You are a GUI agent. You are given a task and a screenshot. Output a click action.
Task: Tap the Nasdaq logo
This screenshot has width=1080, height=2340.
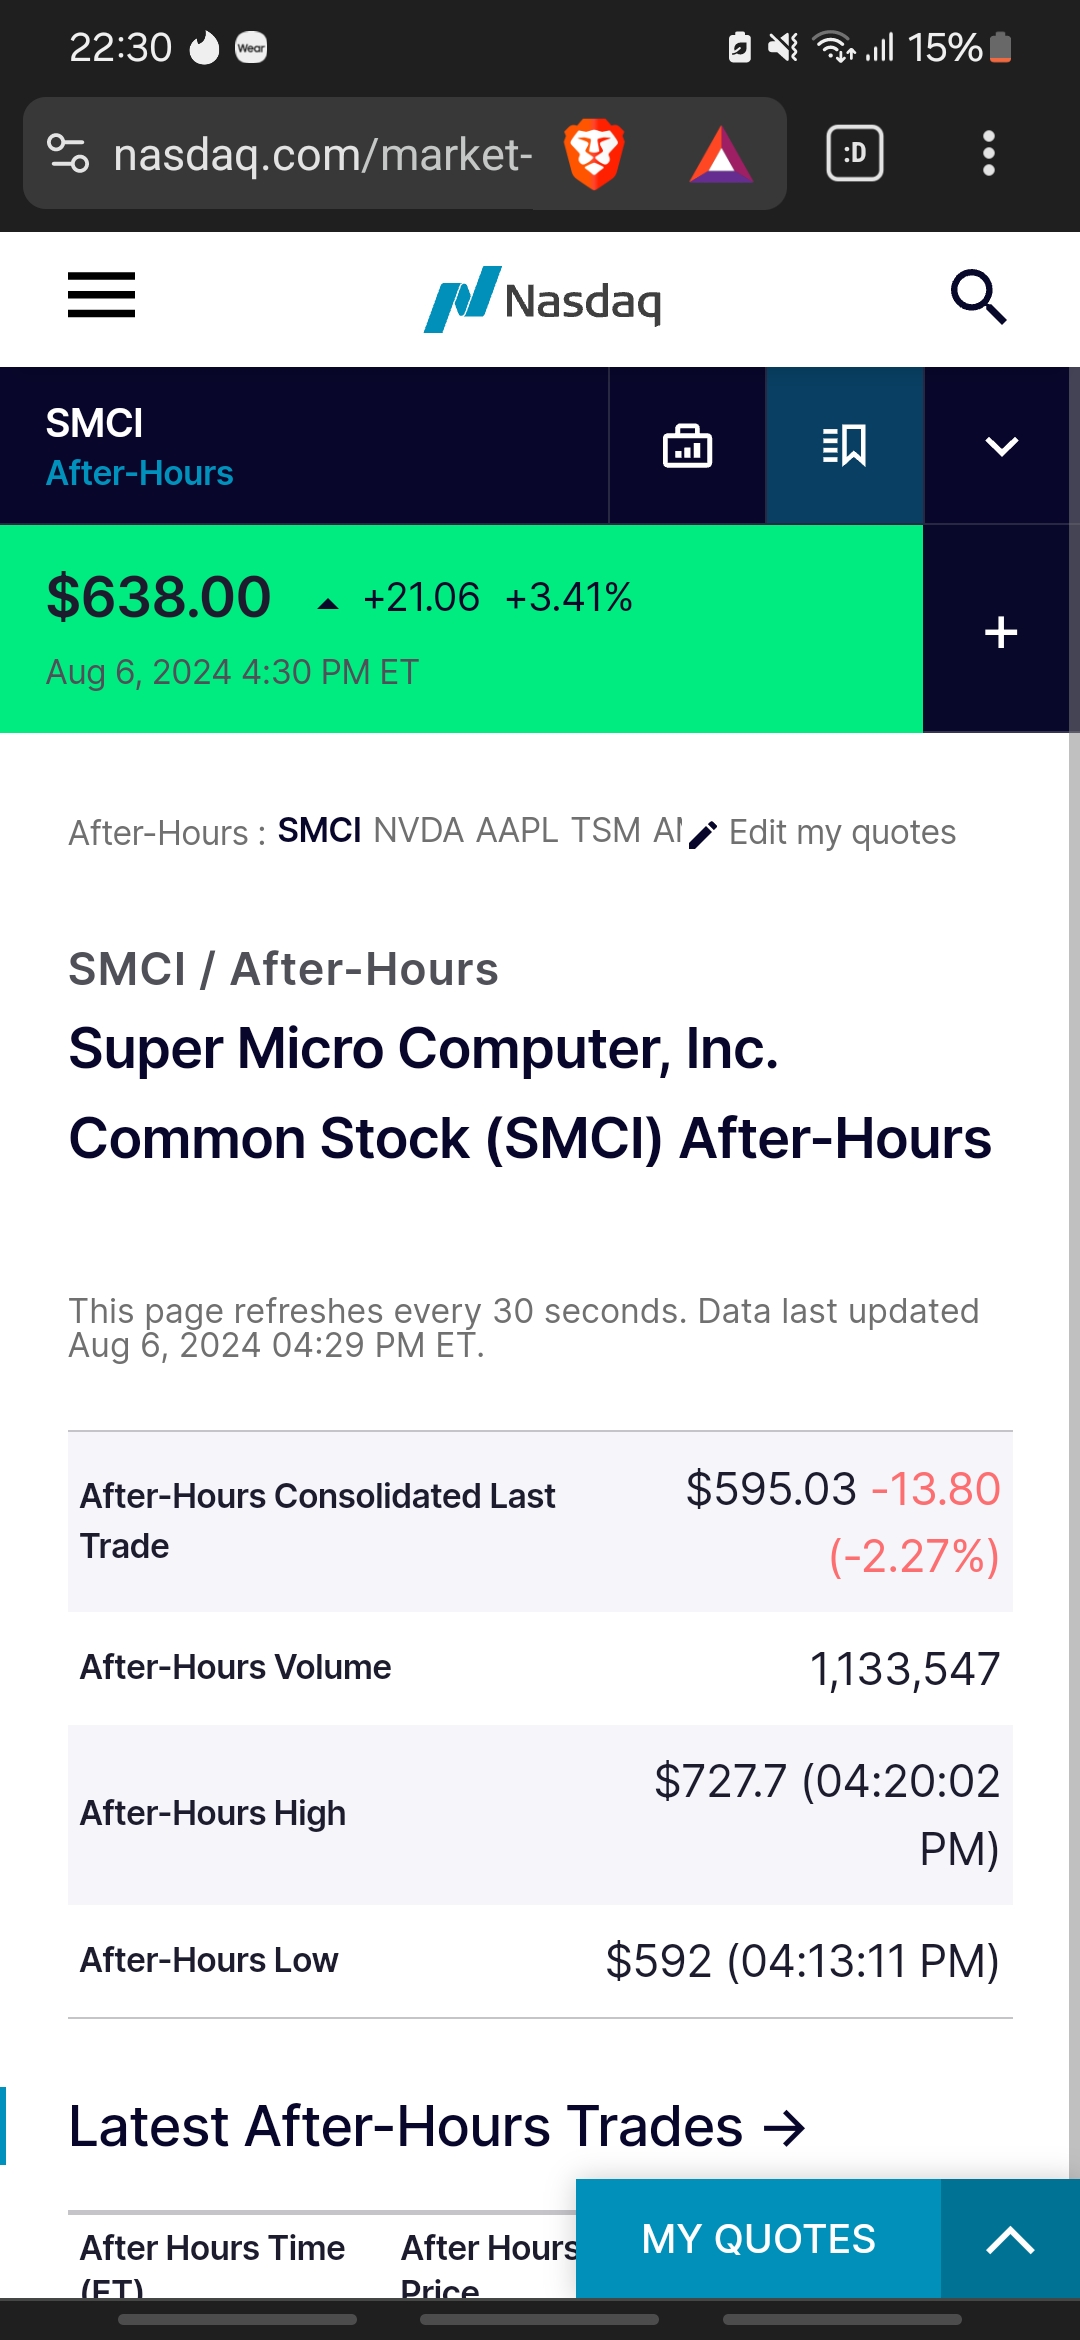543,299
